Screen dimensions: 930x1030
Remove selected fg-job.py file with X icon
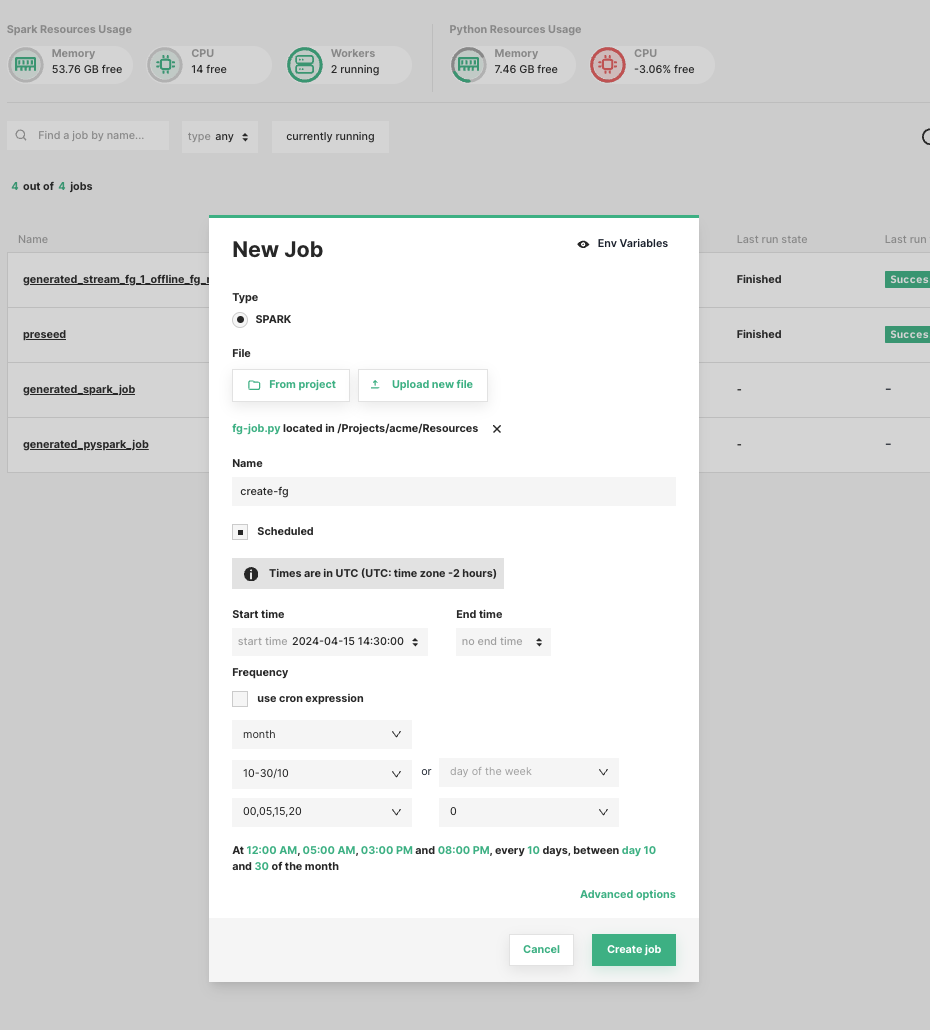click(497, 429)
